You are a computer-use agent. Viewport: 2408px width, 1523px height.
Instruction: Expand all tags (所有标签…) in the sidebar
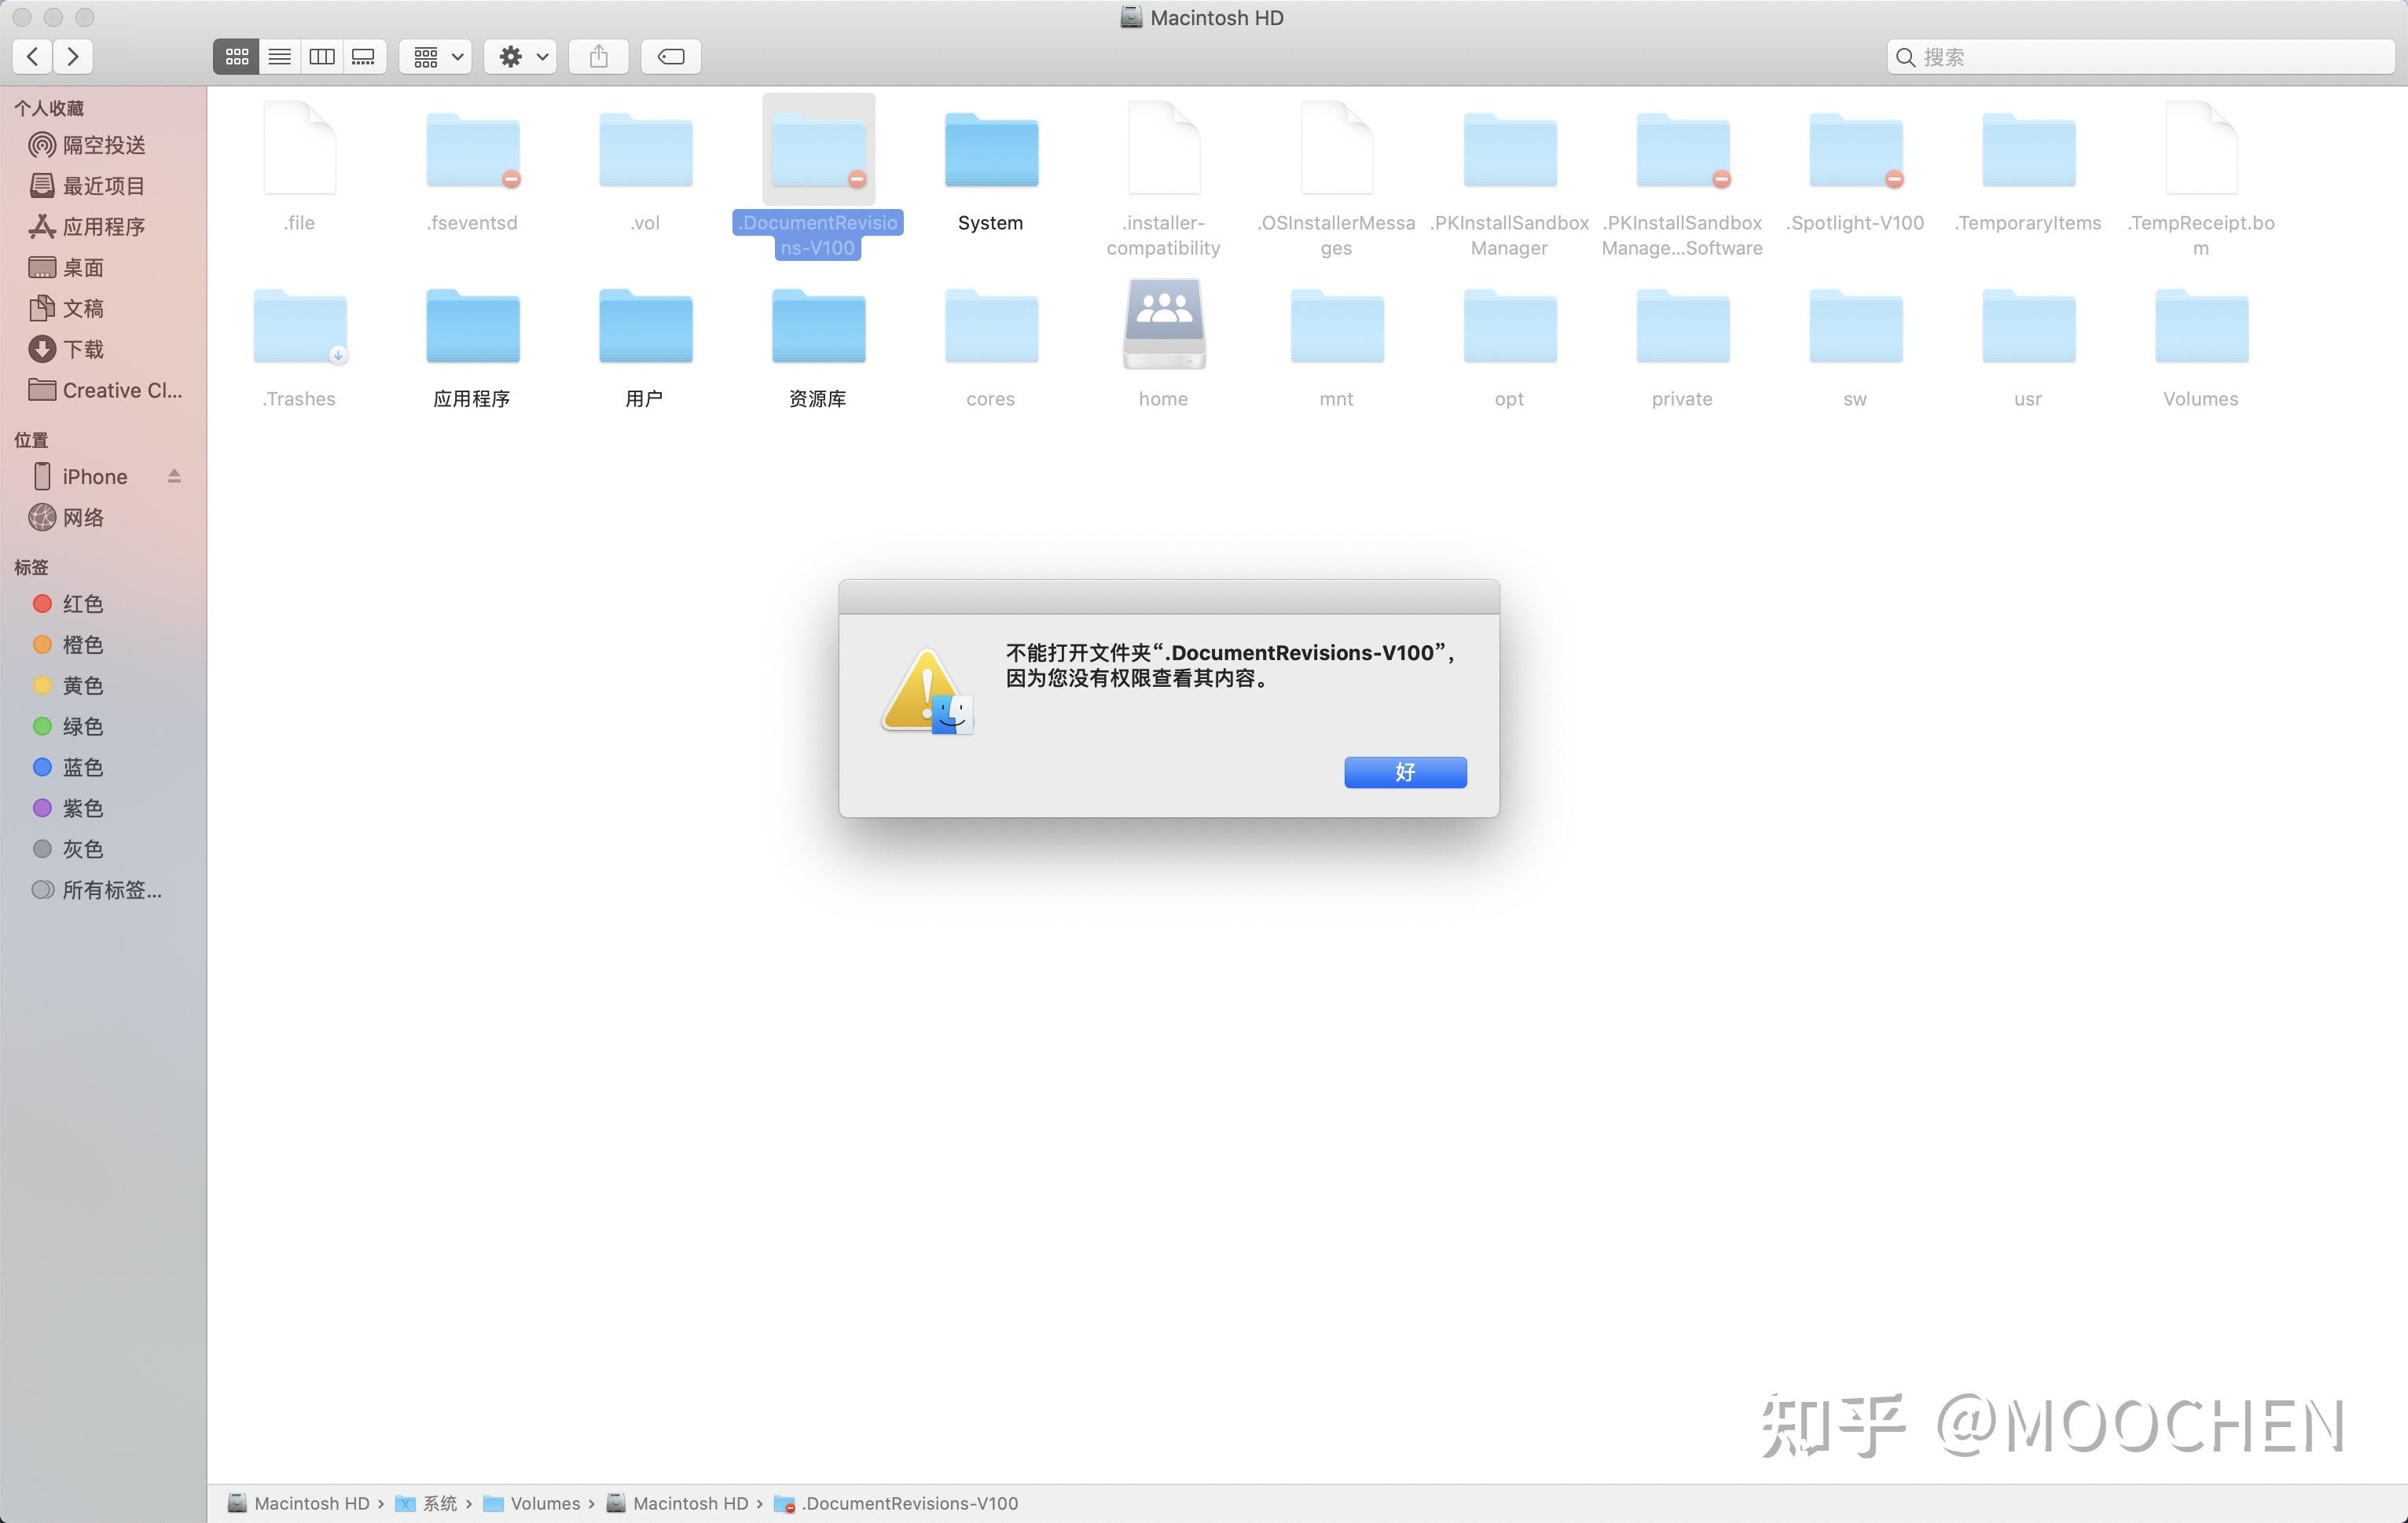(x=110, y=890)
